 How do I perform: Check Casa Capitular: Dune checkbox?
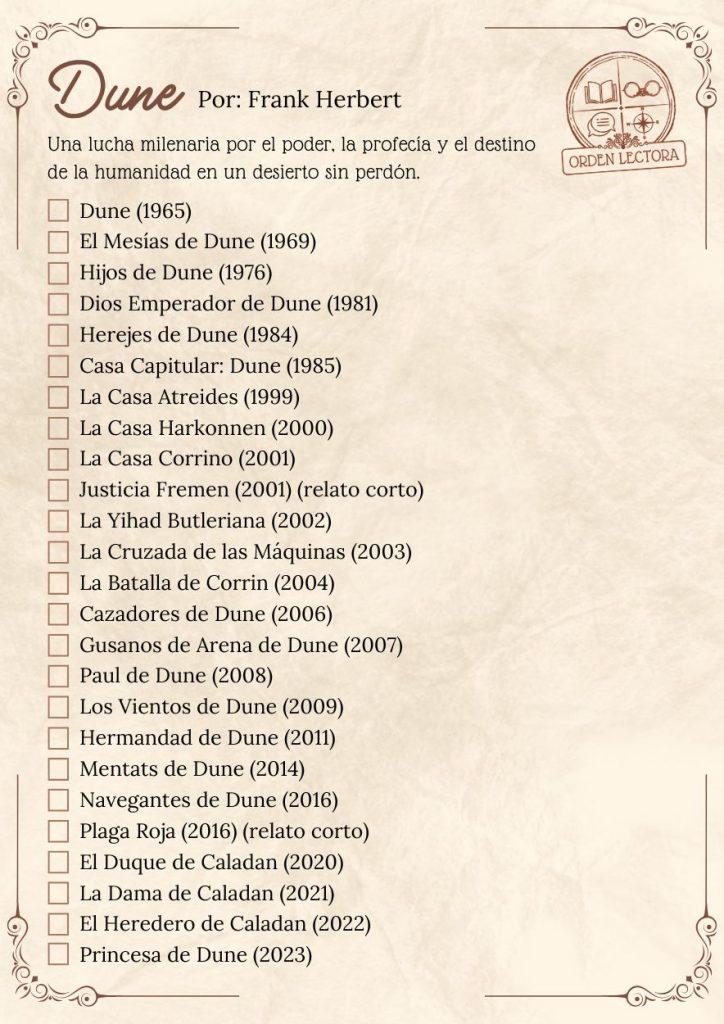pos(59,366)
